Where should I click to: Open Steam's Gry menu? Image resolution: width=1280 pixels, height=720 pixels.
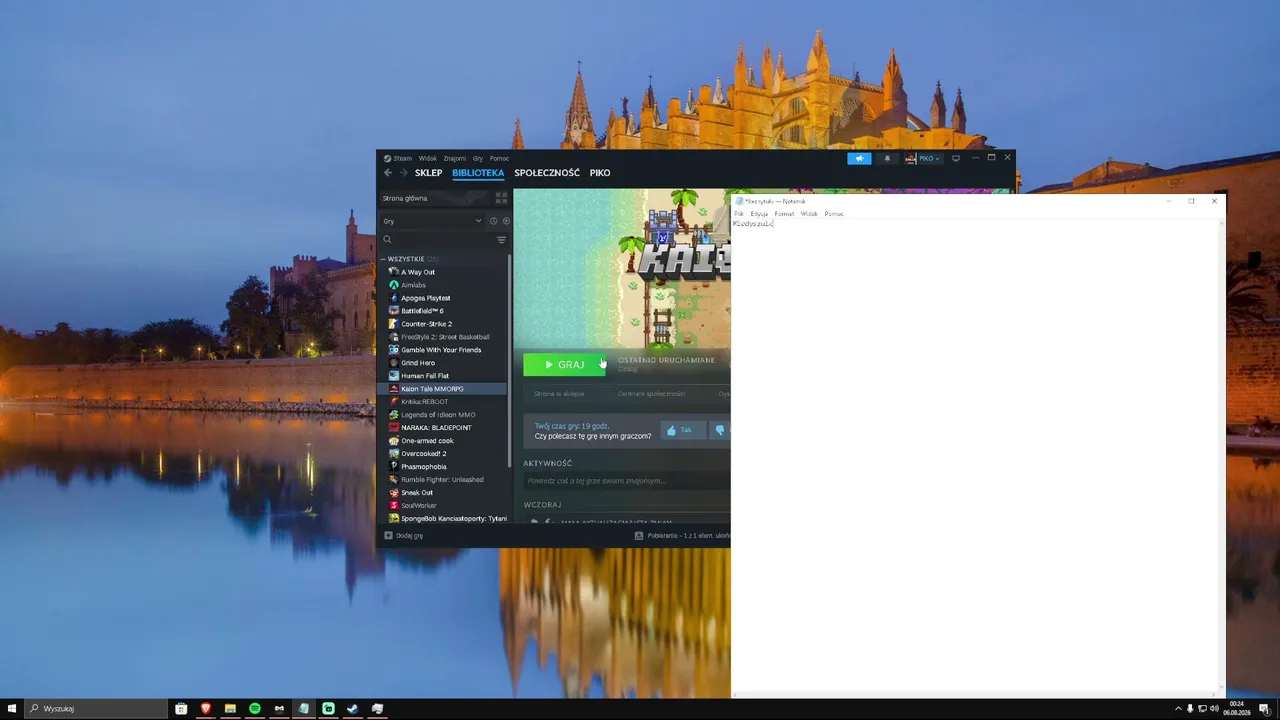(478, 158)
